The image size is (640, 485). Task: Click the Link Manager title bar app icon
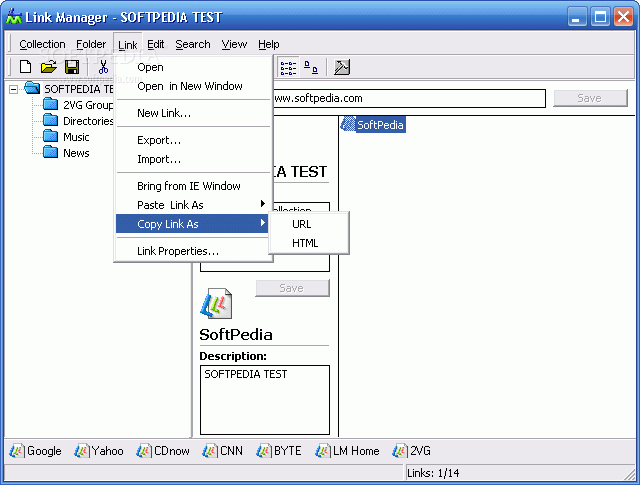14,17
